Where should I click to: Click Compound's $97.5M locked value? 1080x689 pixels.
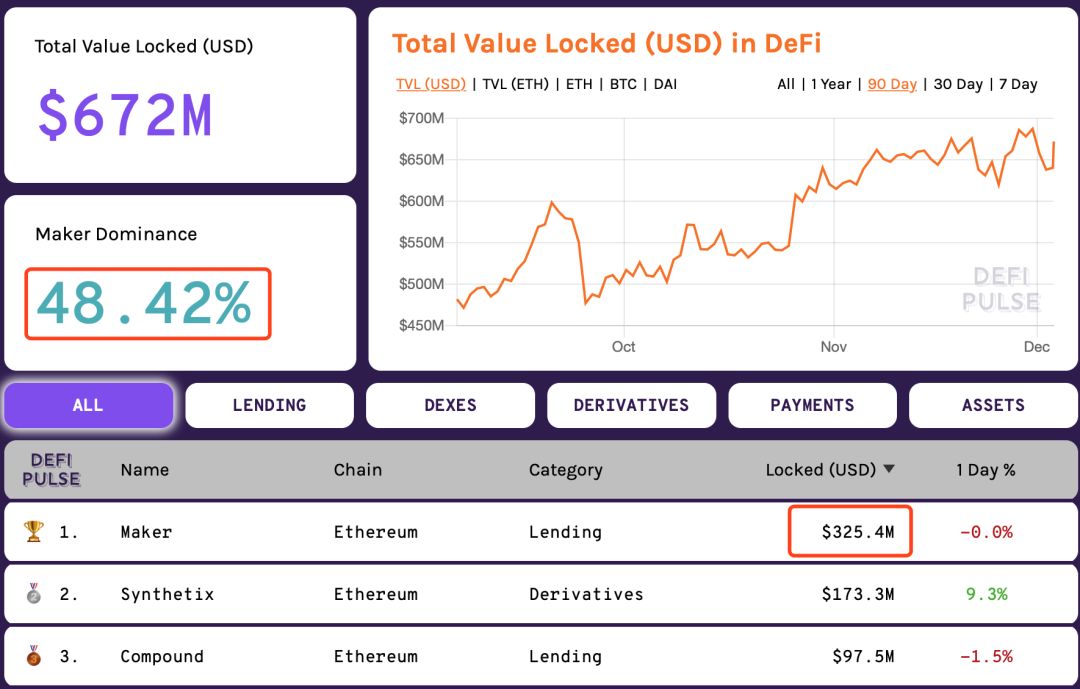coord(863,656)
